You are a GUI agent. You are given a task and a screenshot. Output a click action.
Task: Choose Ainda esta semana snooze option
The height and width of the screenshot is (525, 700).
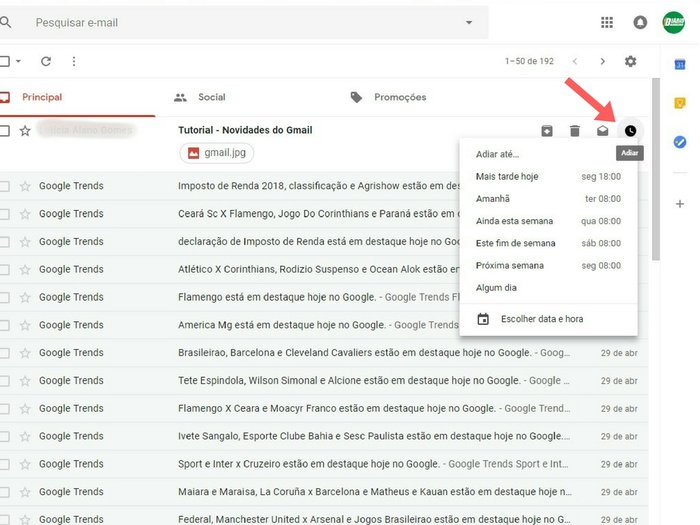(548, 221)
